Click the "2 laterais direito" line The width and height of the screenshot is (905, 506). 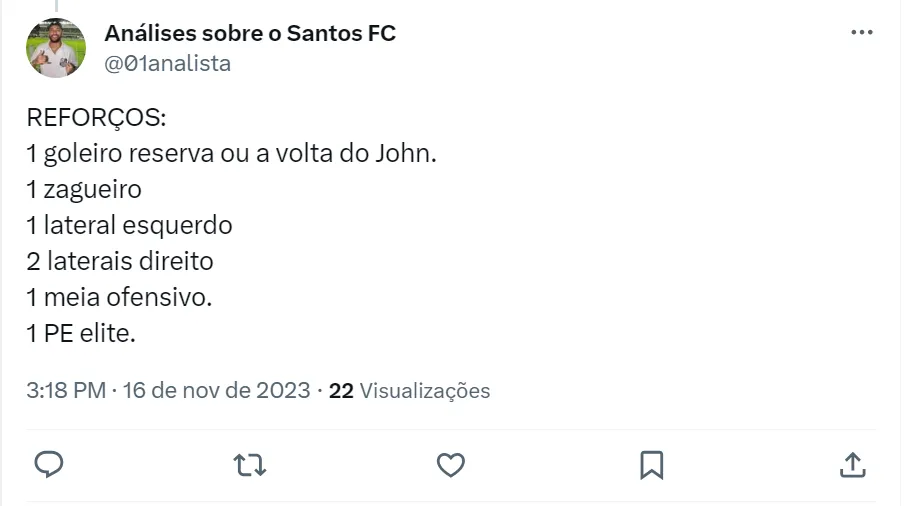120,261
